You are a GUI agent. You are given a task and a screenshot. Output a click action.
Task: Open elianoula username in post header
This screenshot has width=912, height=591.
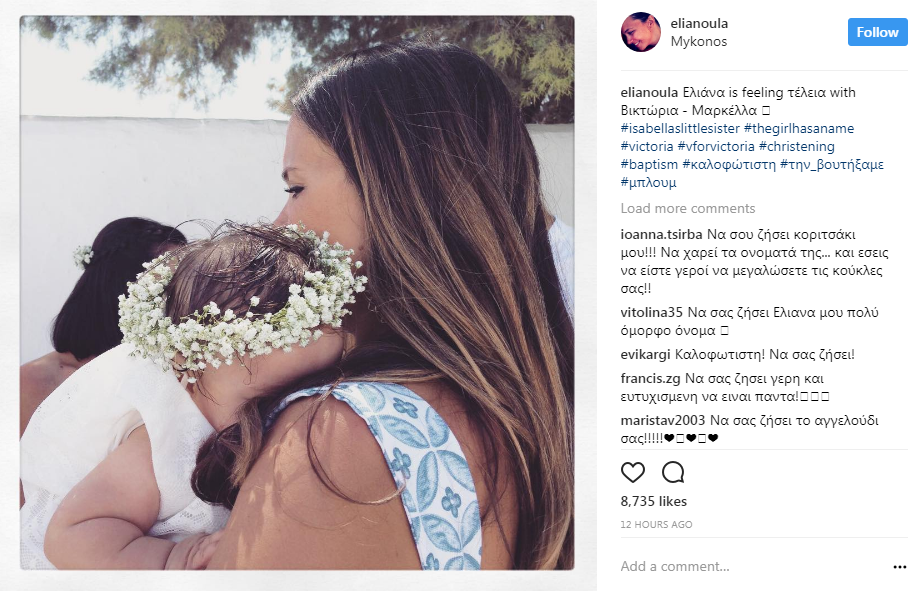point(699,23)
